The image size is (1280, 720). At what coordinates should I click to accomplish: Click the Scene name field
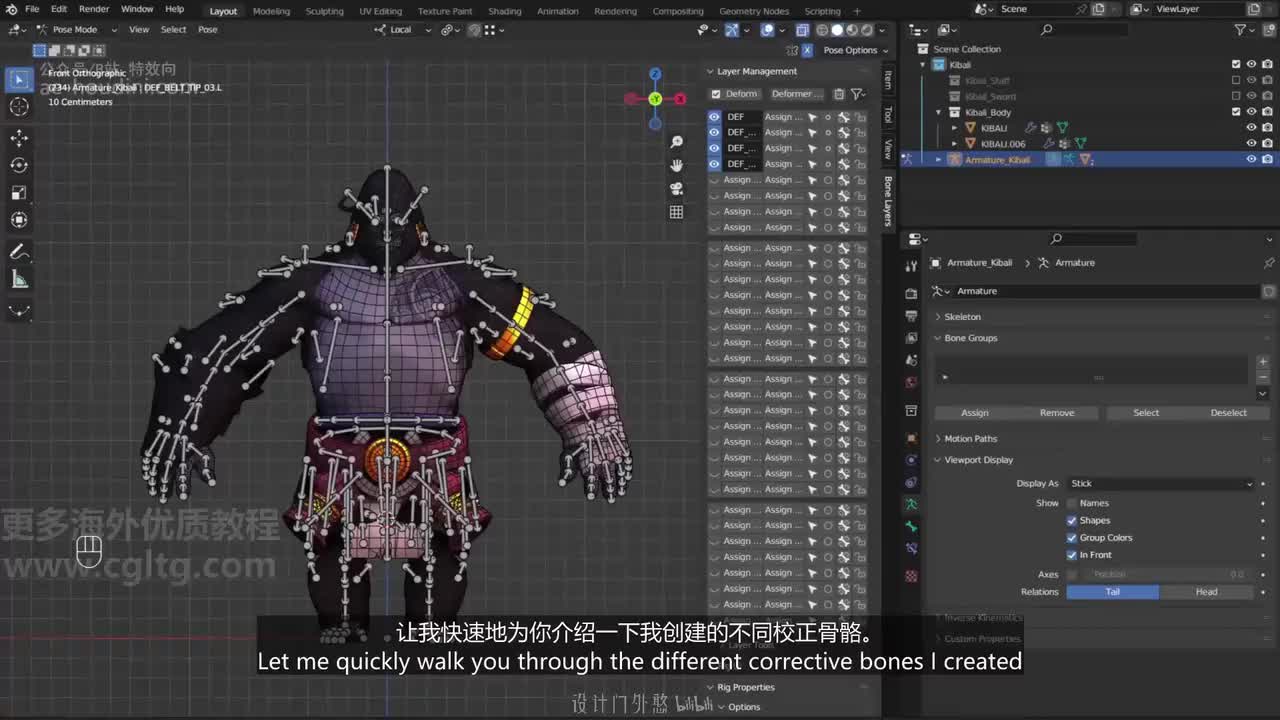pyautogui.click(x=1036, y=9)
